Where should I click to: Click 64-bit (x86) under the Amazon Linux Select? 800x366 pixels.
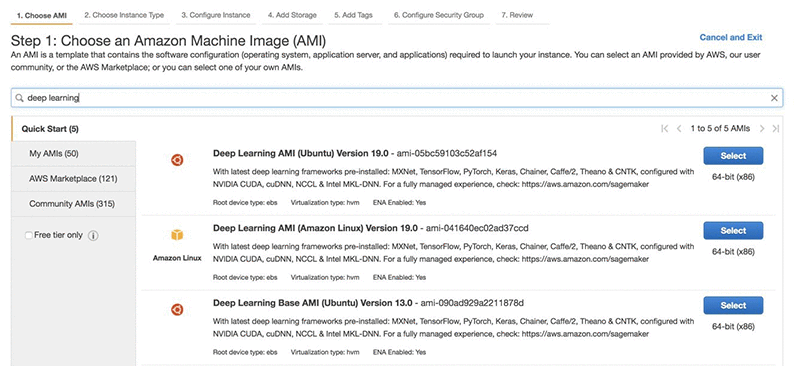(x=733, y=252)
